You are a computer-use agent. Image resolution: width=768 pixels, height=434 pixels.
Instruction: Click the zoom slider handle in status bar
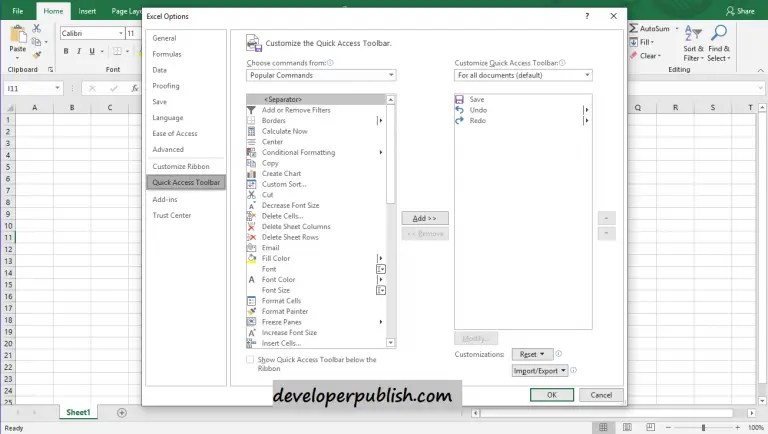pos(703,428)
